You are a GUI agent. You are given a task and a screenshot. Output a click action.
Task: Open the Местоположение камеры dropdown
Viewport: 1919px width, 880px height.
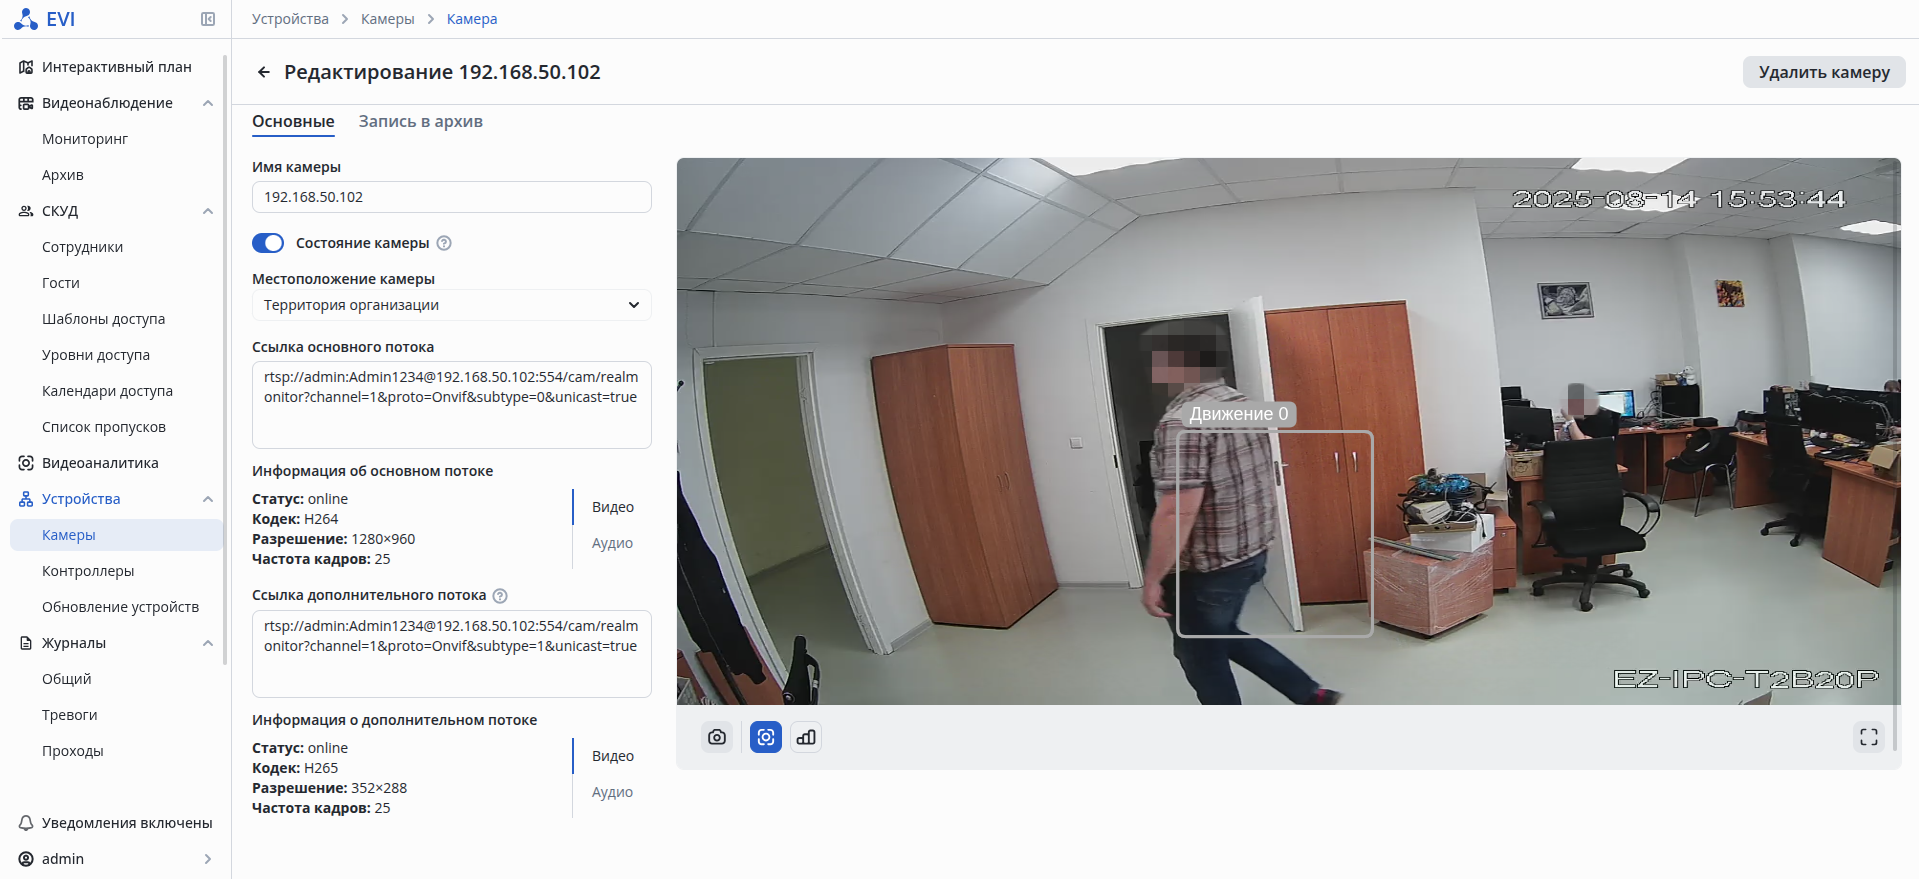click(452, 305)
